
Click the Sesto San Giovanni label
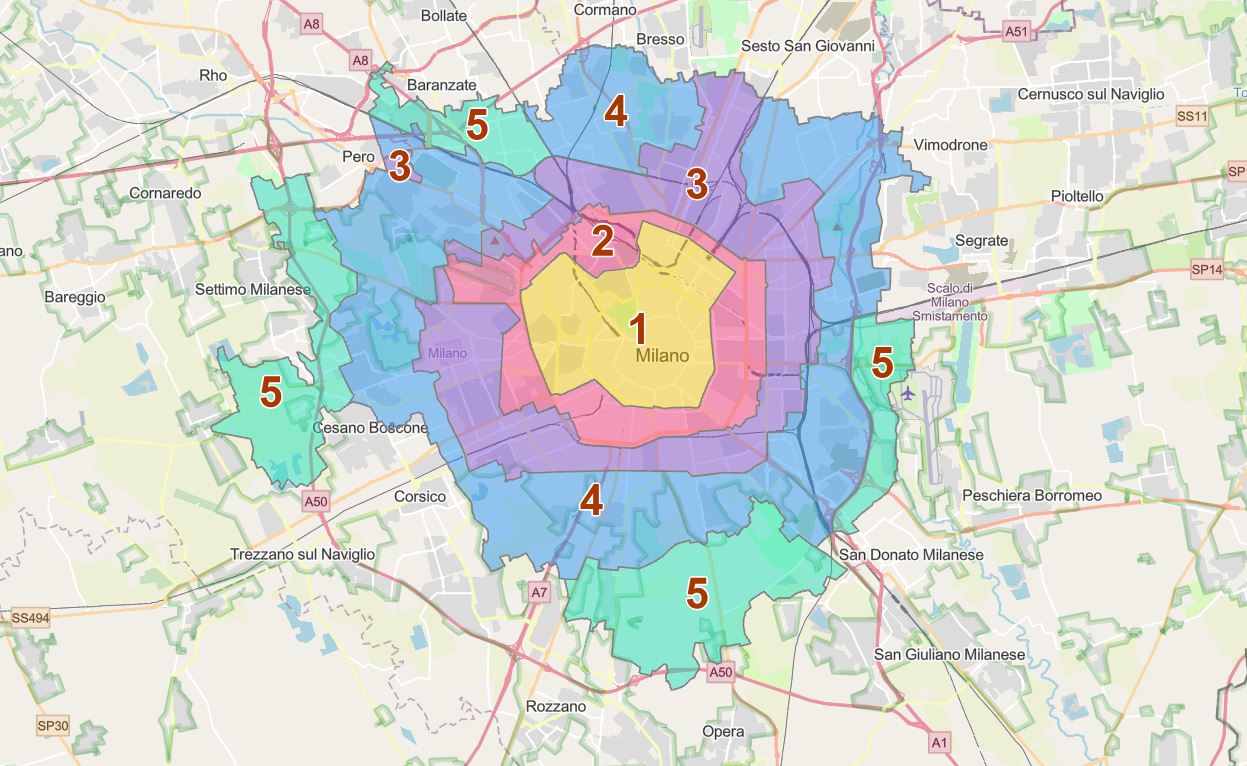pyautogui.click(x=807, y=46)
